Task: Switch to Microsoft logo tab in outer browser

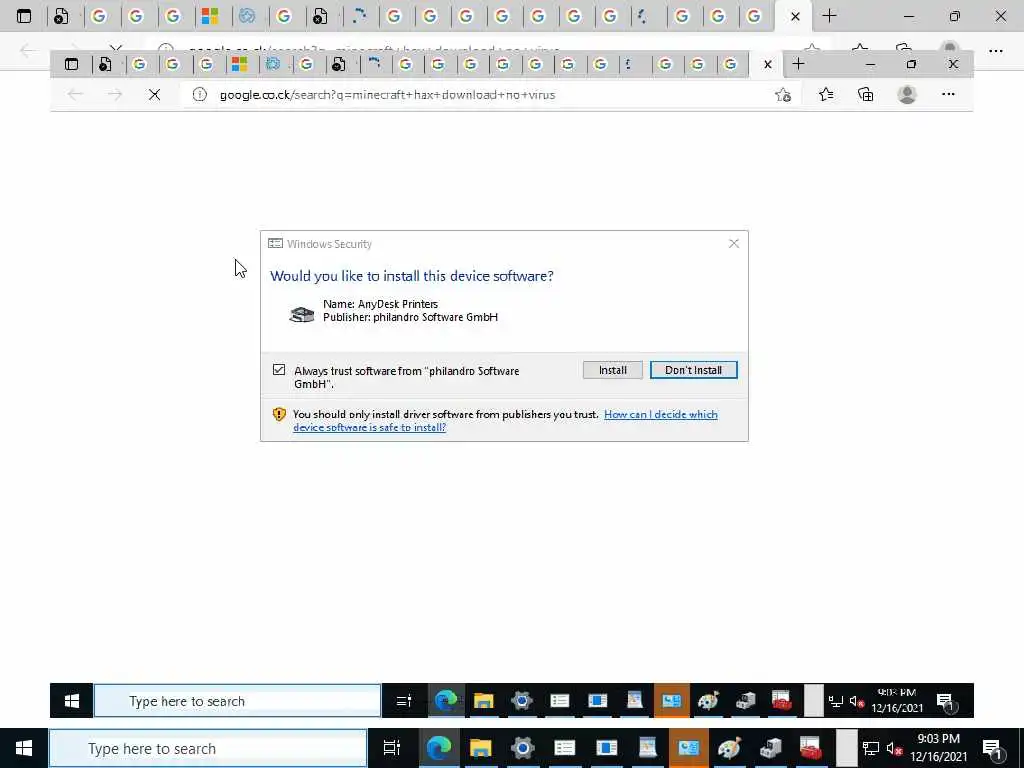Action: click(x=210, y=16)
